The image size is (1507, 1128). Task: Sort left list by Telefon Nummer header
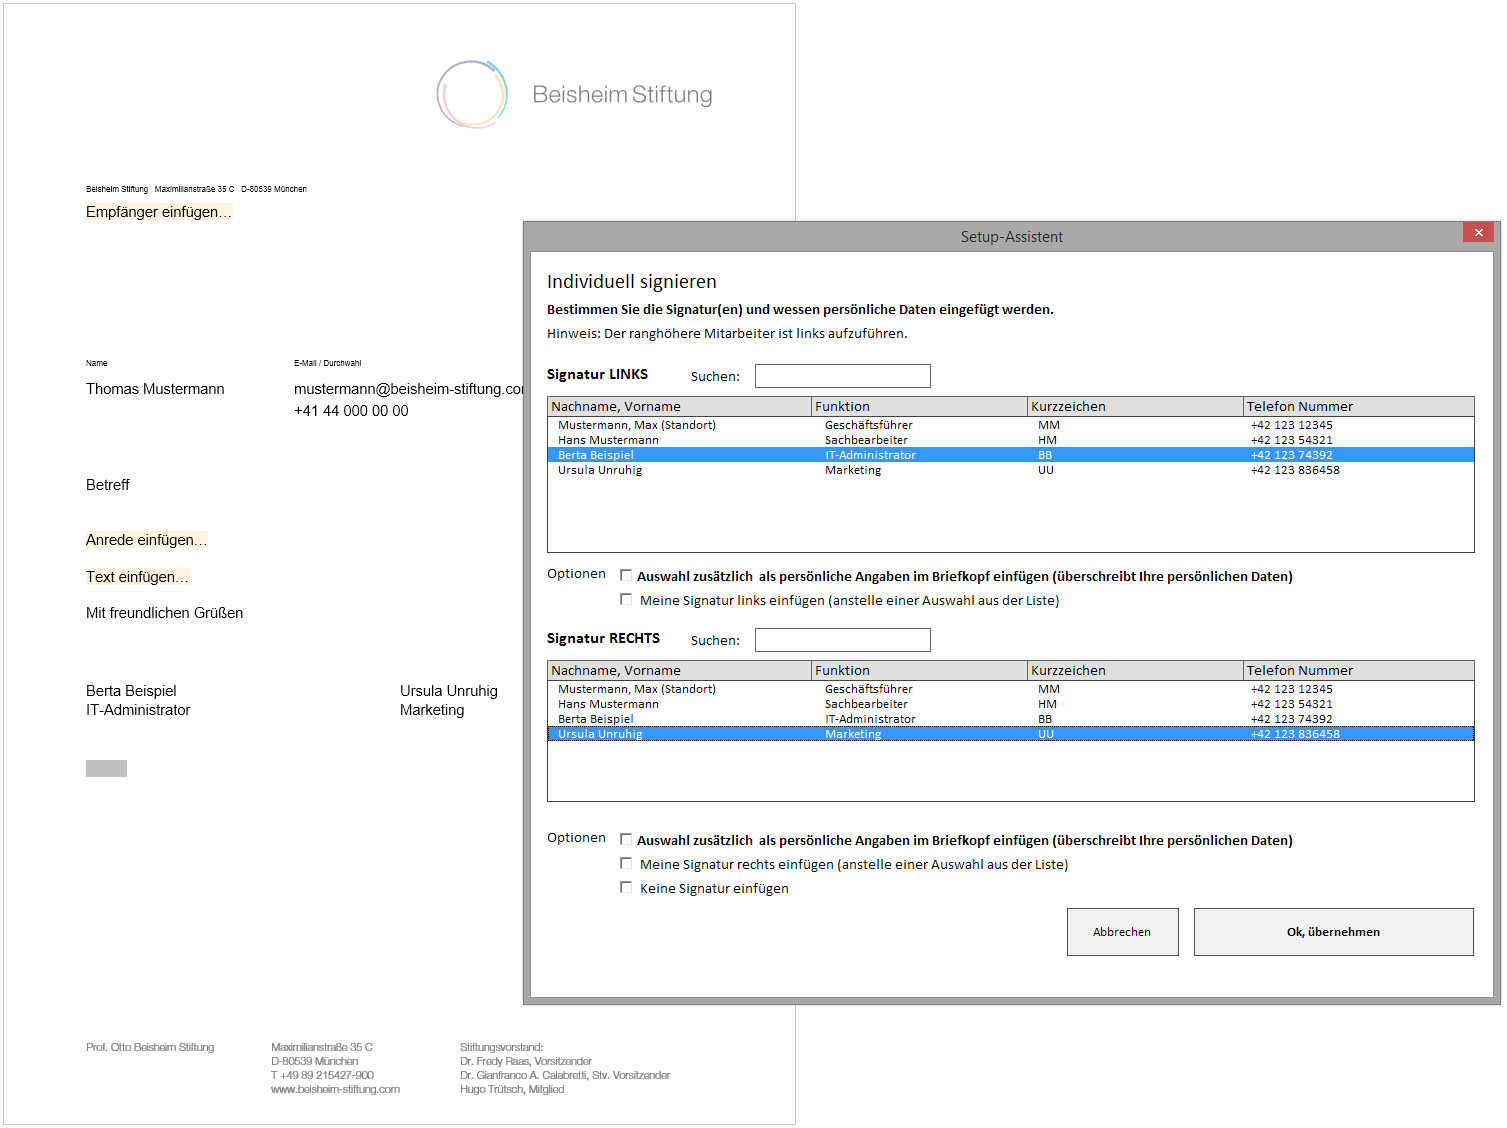point(1359,407)
